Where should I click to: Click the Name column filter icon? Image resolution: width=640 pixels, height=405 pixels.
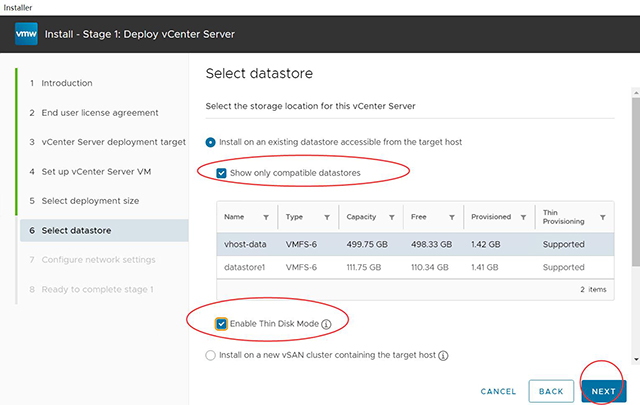point(266,217)
